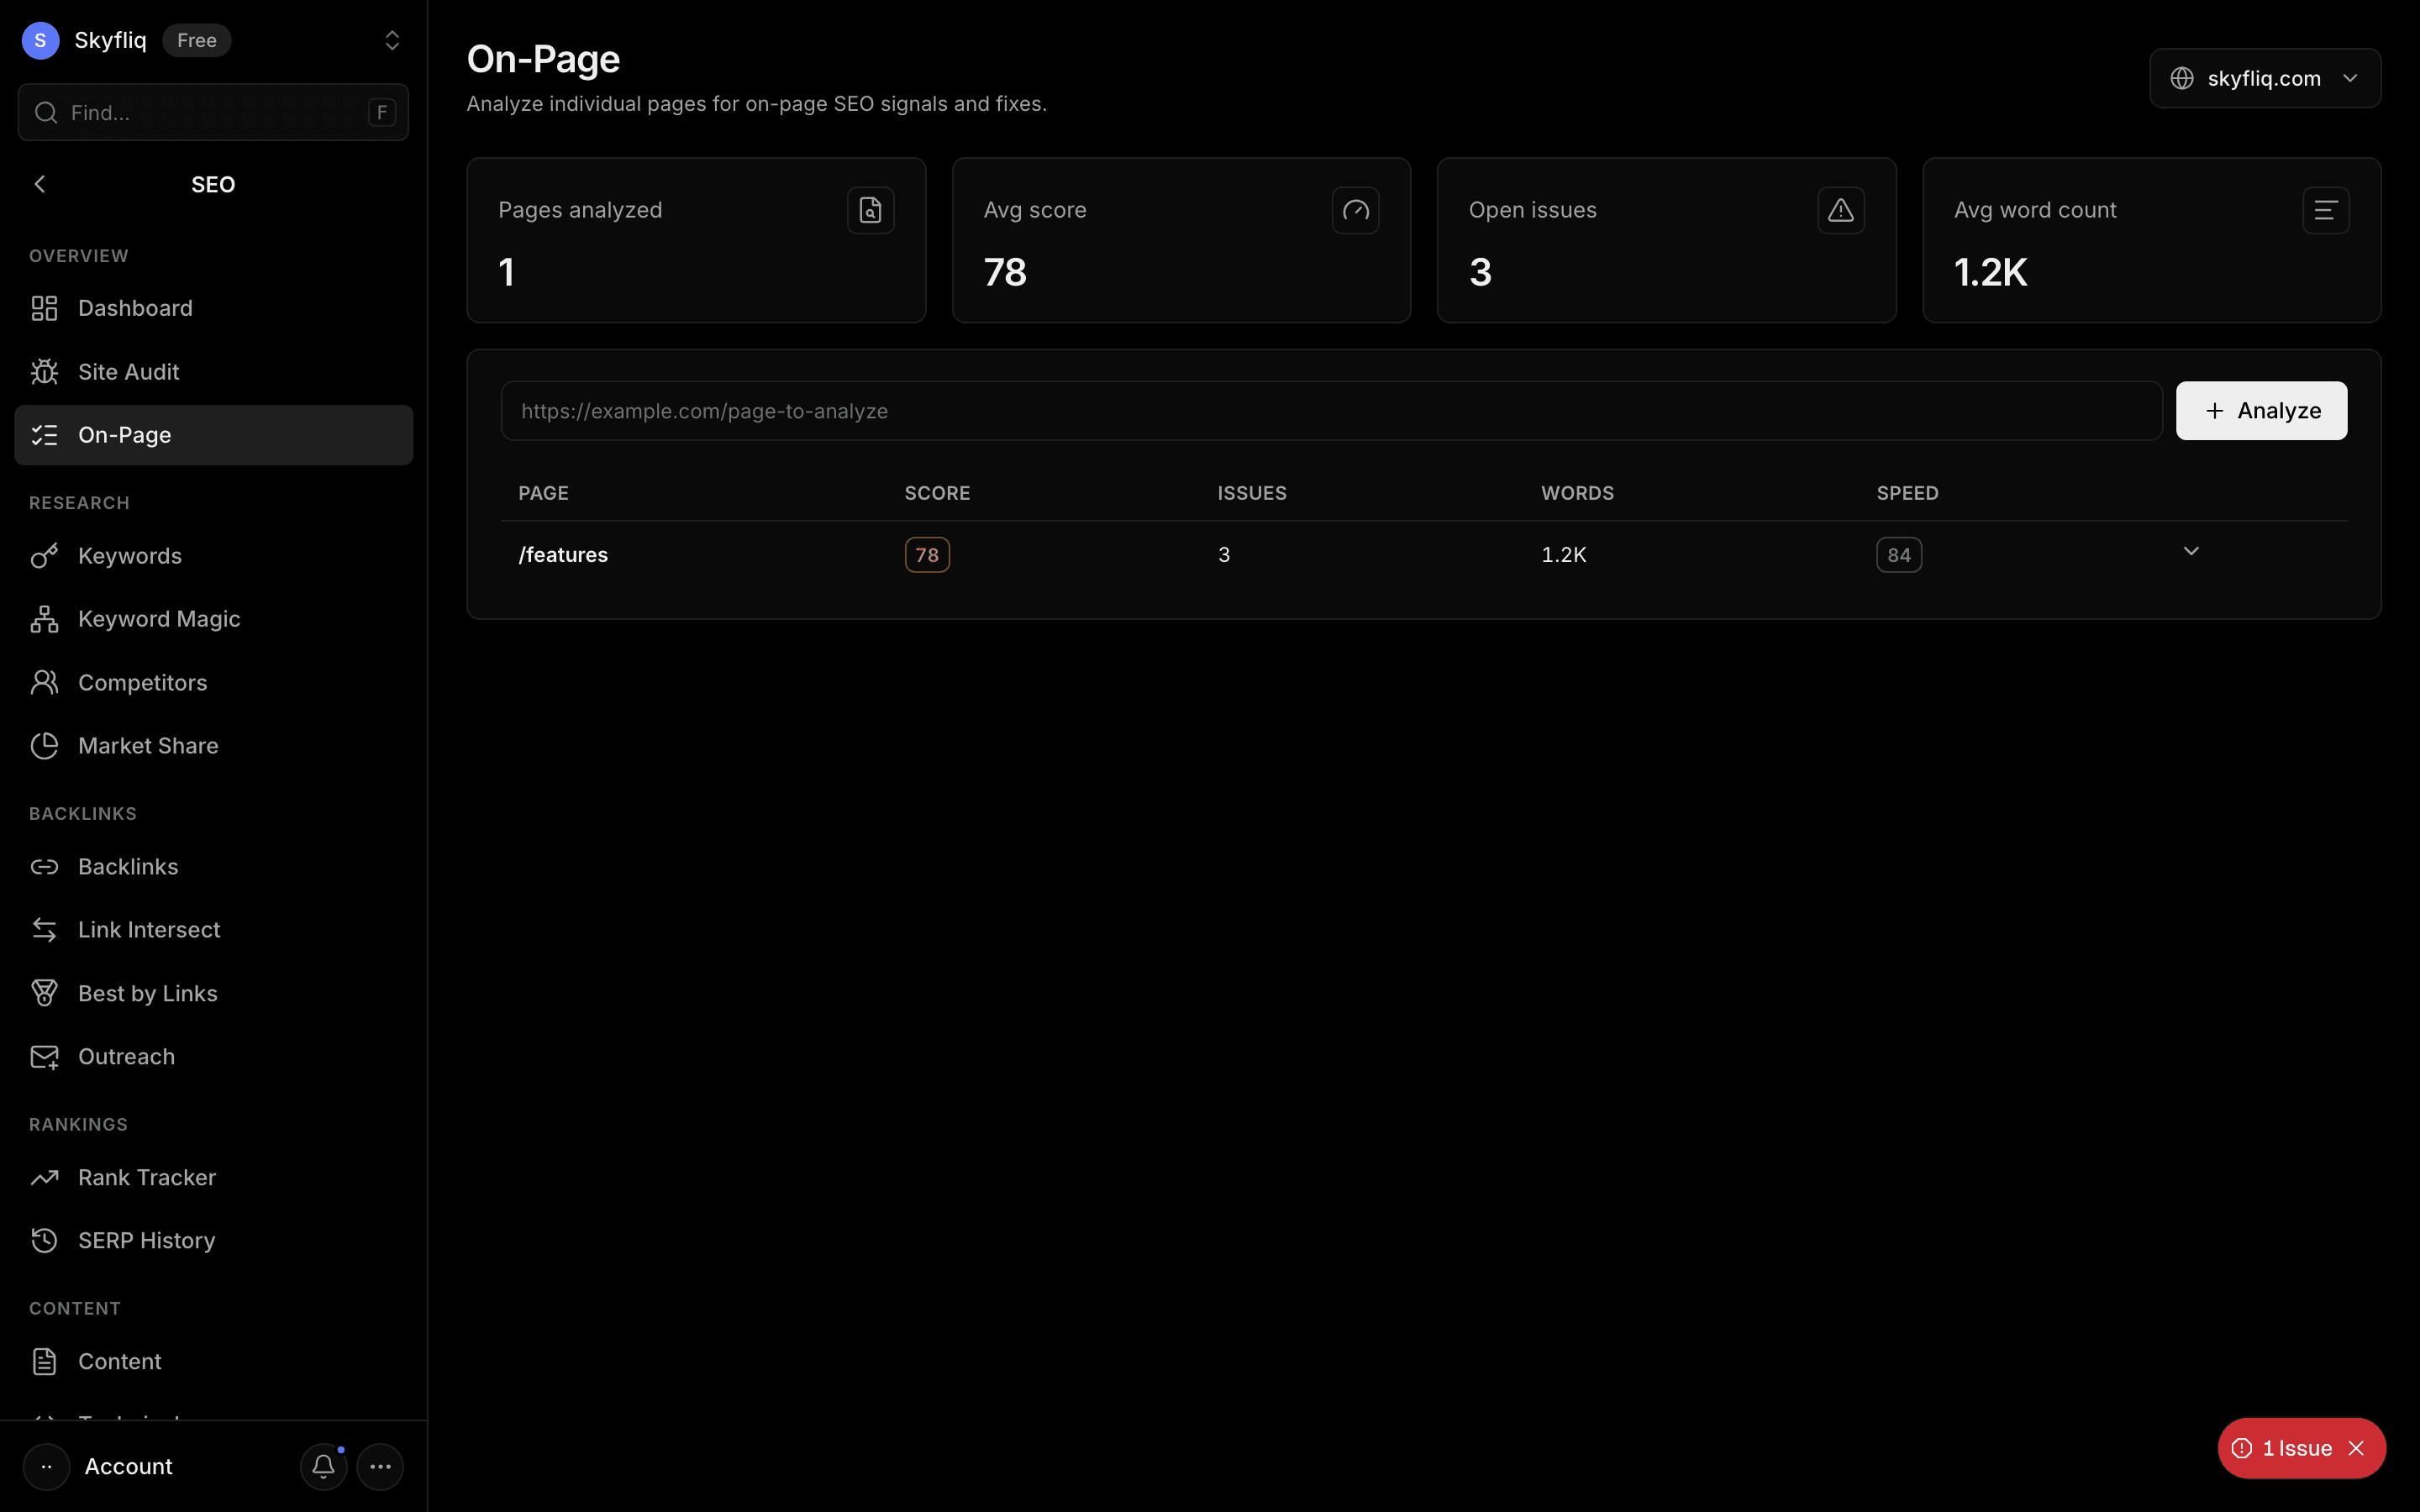Click the /features page link
The image size is (2420, 1512).
pos(563,555)
